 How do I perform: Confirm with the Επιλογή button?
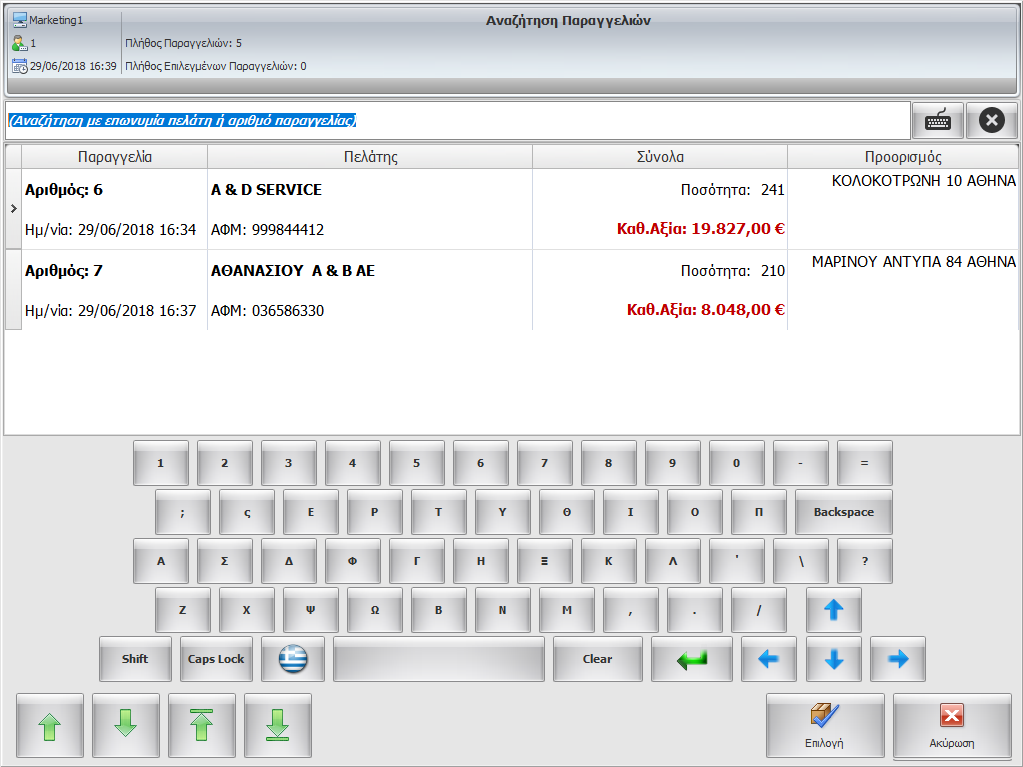(825, 725)
